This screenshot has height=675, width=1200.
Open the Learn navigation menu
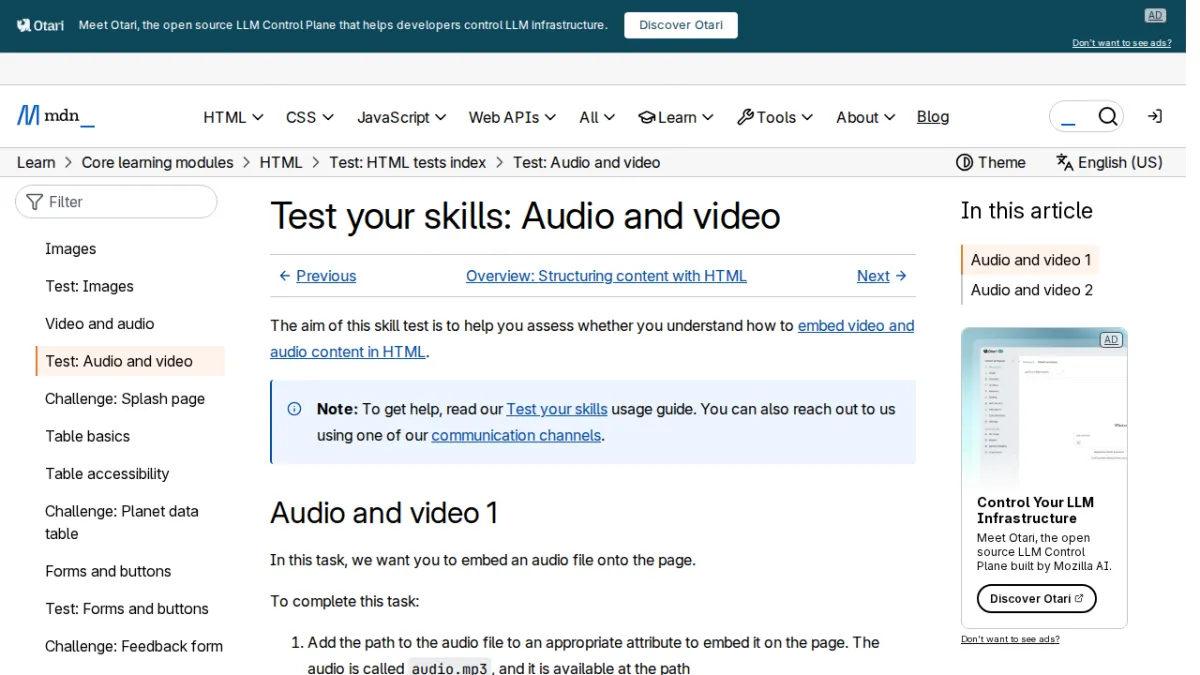[x=676, y=117]
